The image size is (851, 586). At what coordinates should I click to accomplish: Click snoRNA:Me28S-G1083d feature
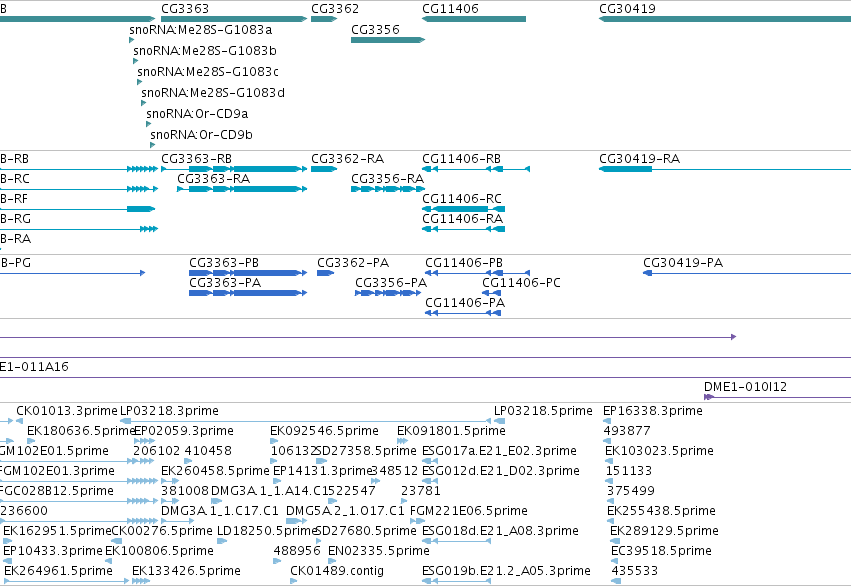(x=213, y=93)
